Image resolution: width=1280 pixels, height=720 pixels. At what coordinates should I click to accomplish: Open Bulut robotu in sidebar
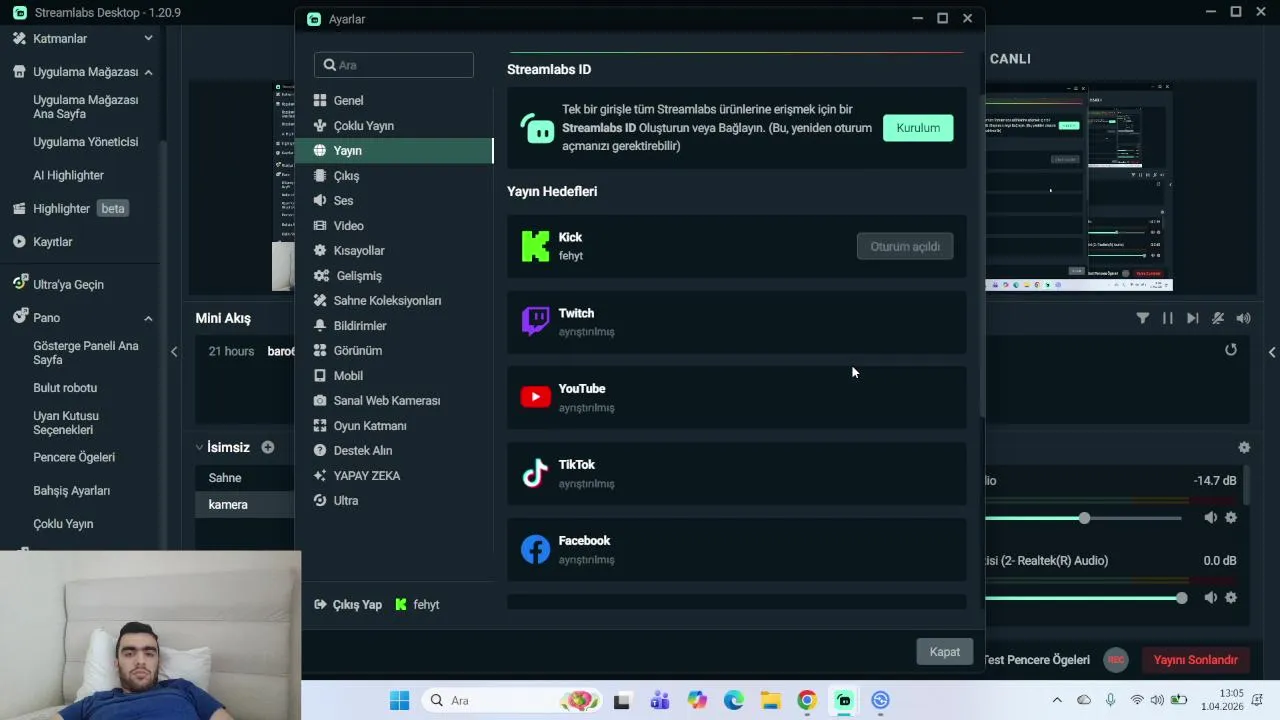(x=65, y=388)
